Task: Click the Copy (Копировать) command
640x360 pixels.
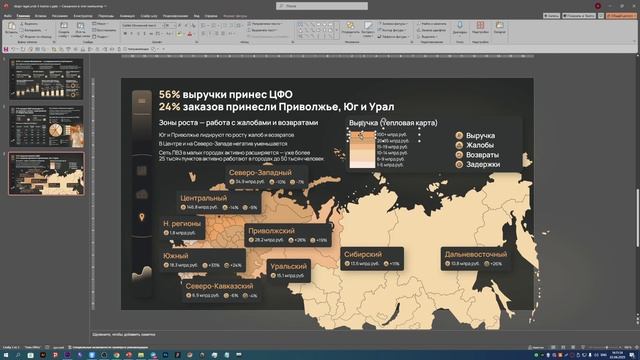Action: [x=30, y=30]
